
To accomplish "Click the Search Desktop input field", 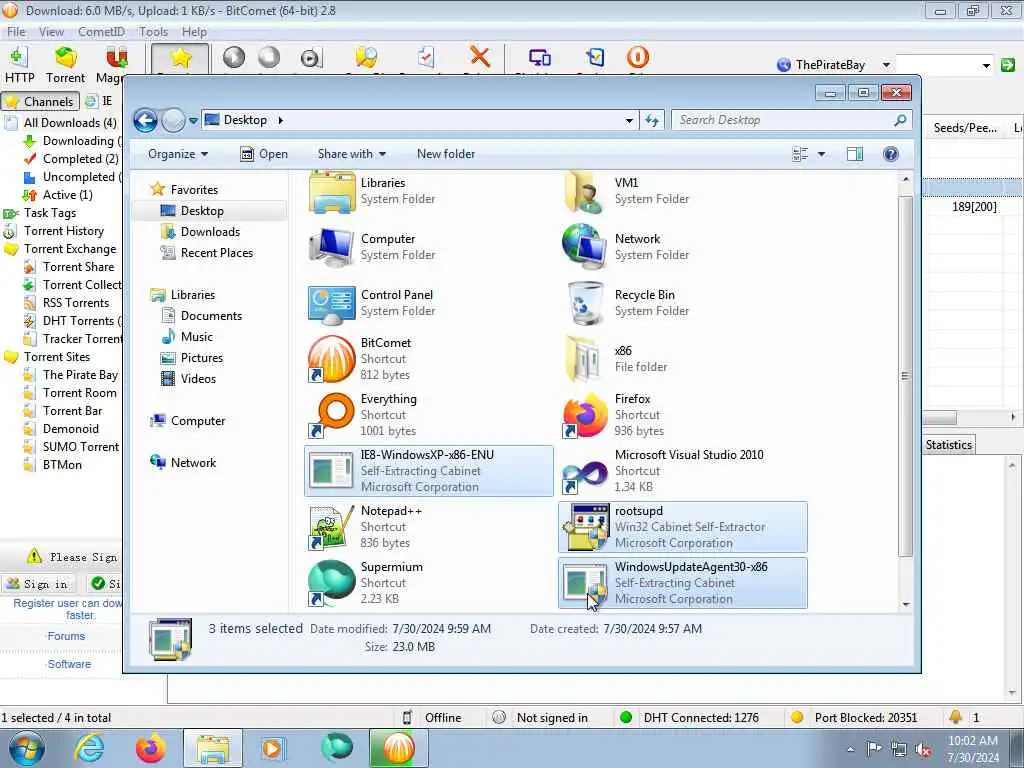I will [x=784, y=120].
